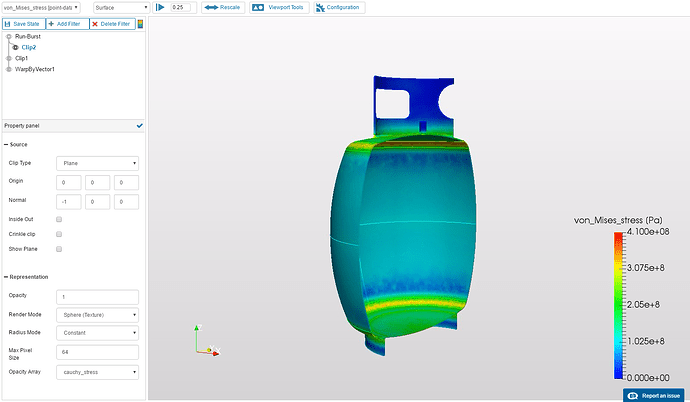Click the Property panel header
This screenshot has height=402, width=690.
pos(73,126)
